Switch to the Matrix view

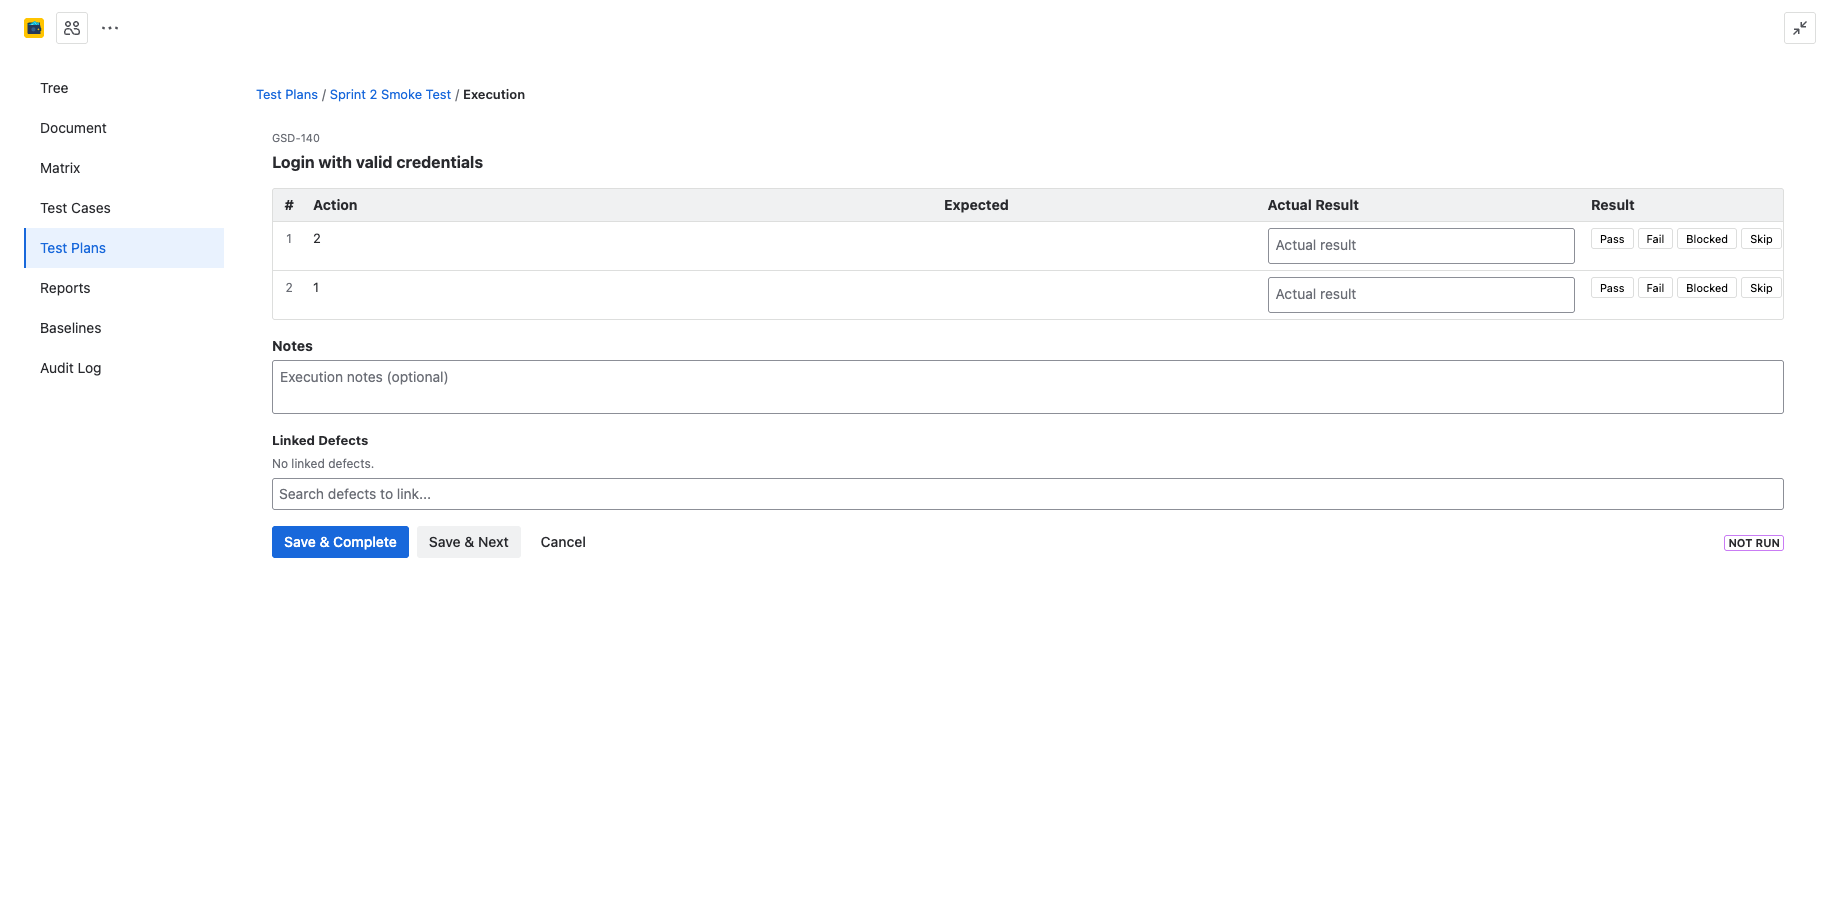pyautogui.click(x=60, y=168)
